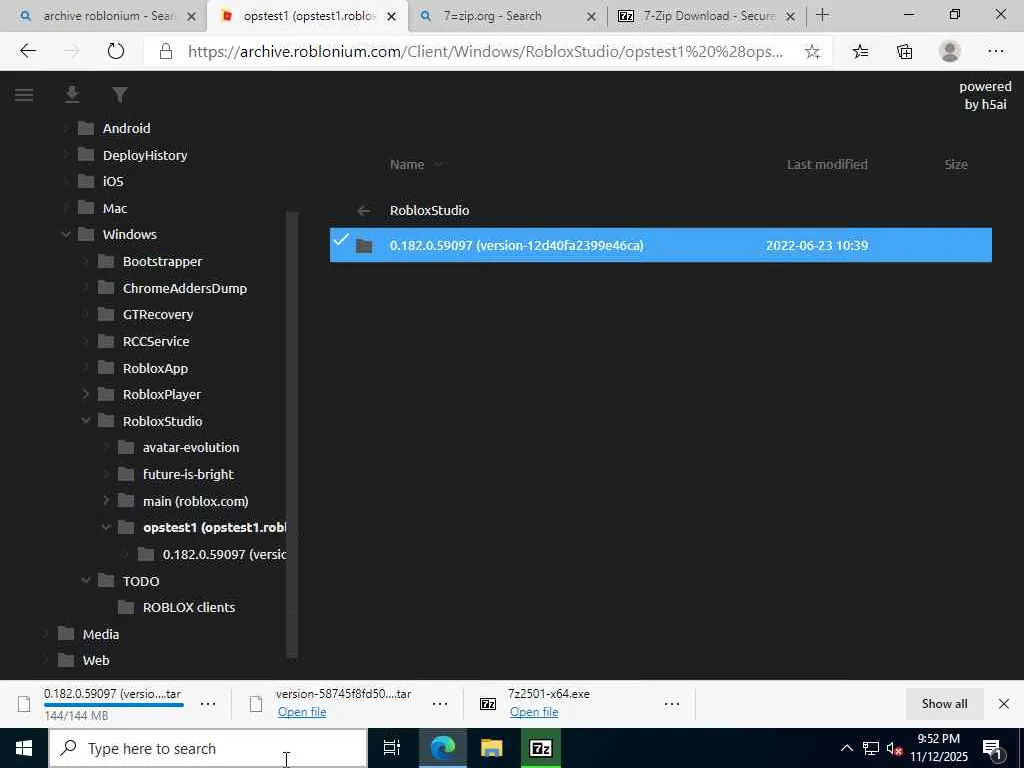The width and height of the screenshot is (1024, 768).
Task: Sort by the Size column
Action: click(955, 165)
